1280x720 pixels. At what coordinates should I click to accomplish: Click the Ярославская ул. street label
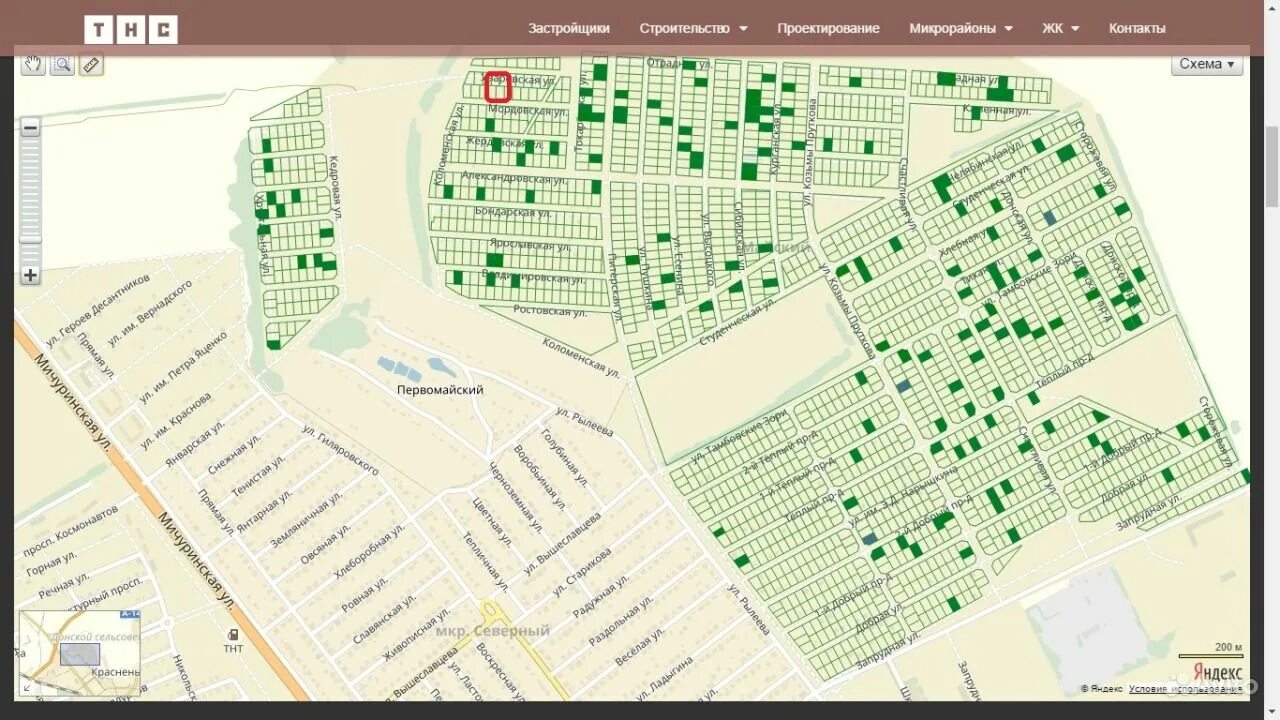pyautogui.click(x=531, y=244)
